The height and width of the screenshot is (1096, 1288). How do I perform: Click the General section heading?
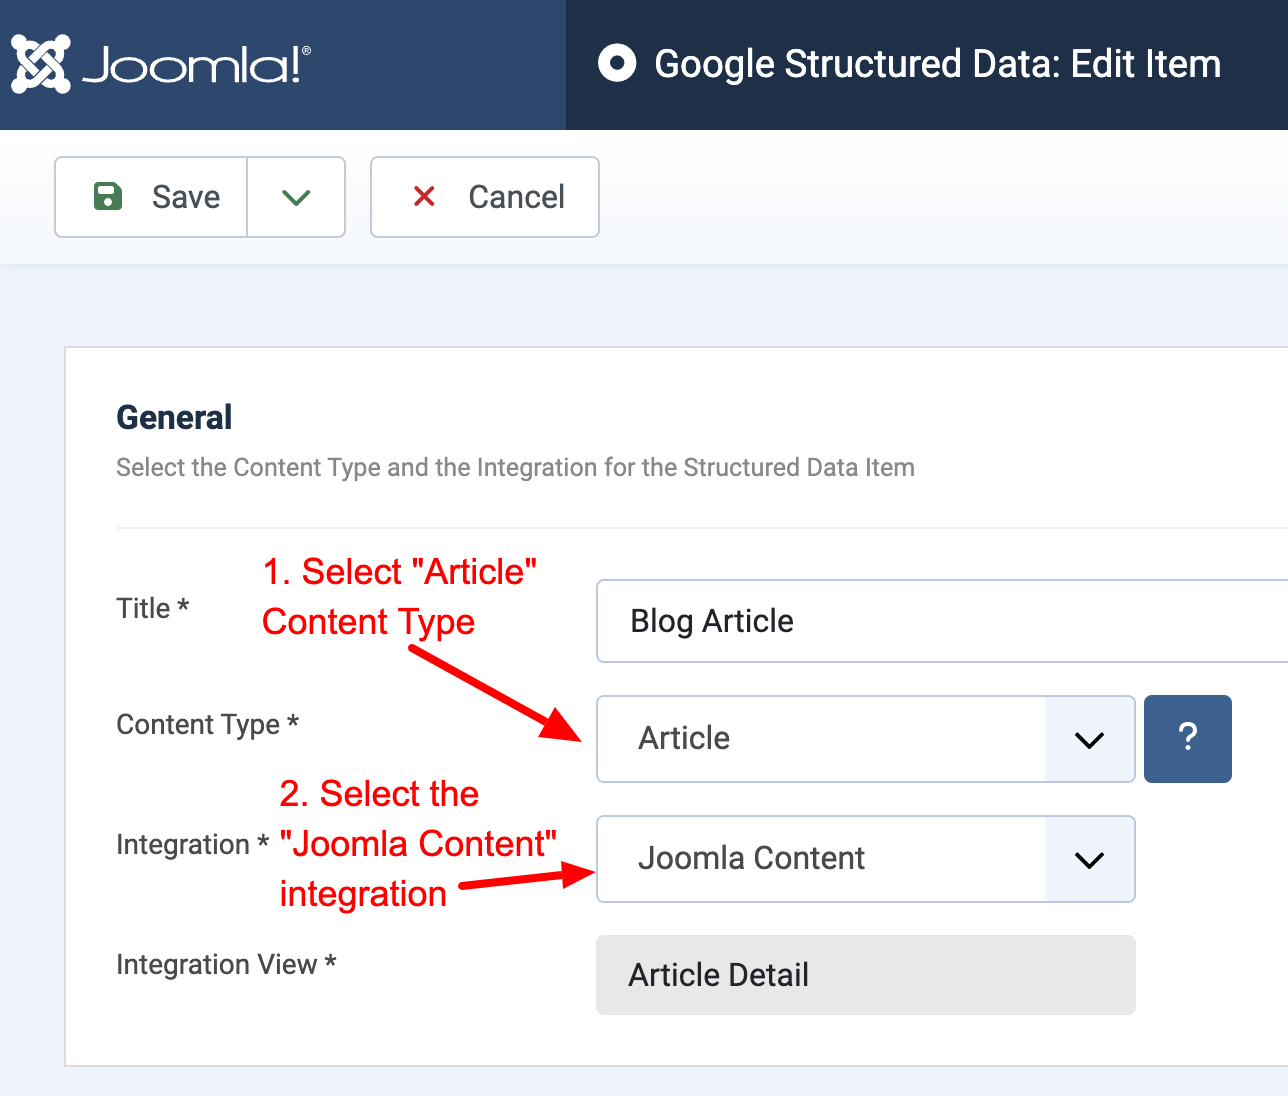tap(174, 417)
